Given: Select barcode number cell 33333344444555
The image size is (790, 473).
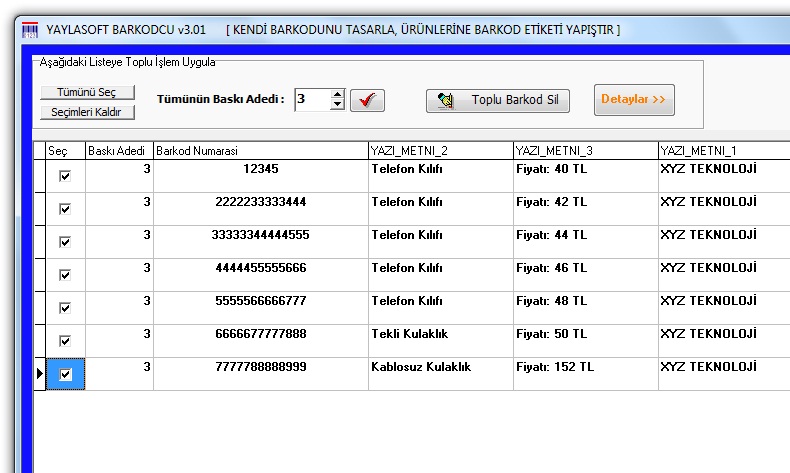Looking at the screenshot, I should click(261, 242).
